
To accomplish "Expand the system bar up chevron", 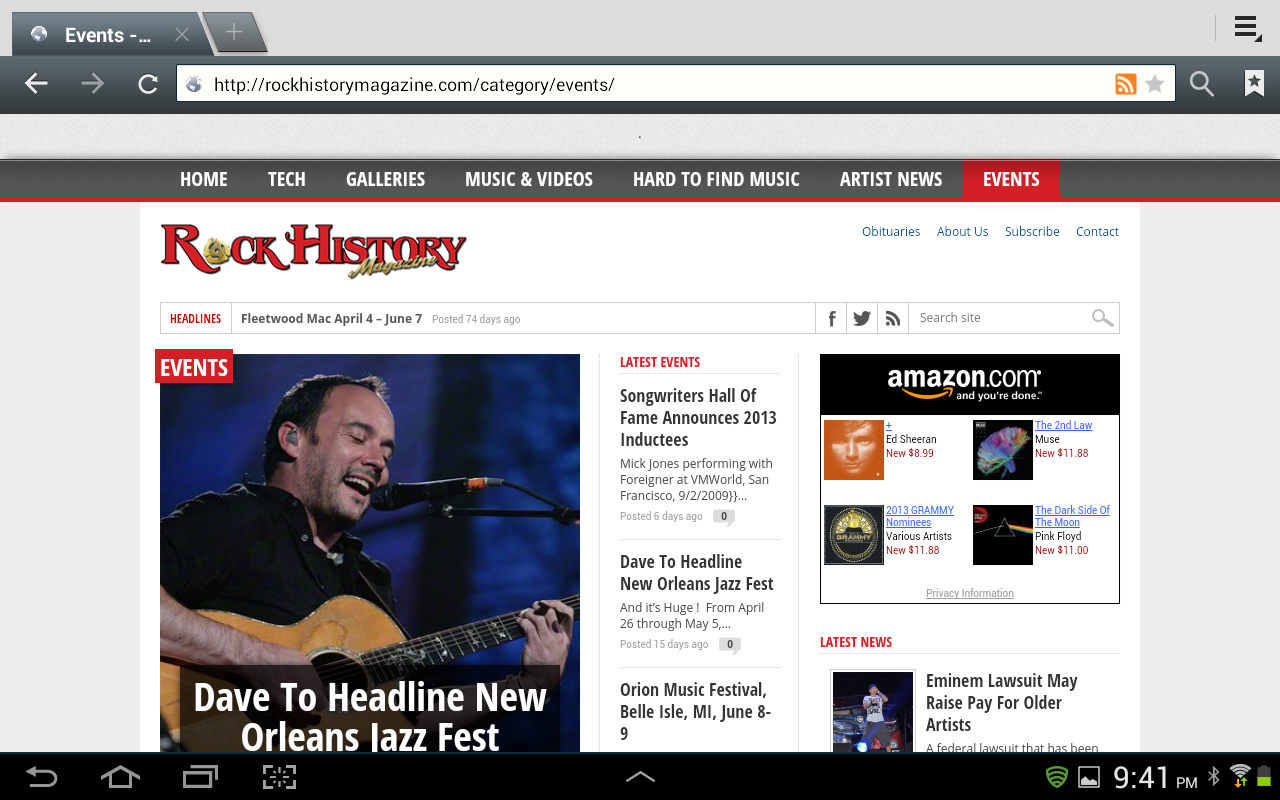I will pos(640,776).
